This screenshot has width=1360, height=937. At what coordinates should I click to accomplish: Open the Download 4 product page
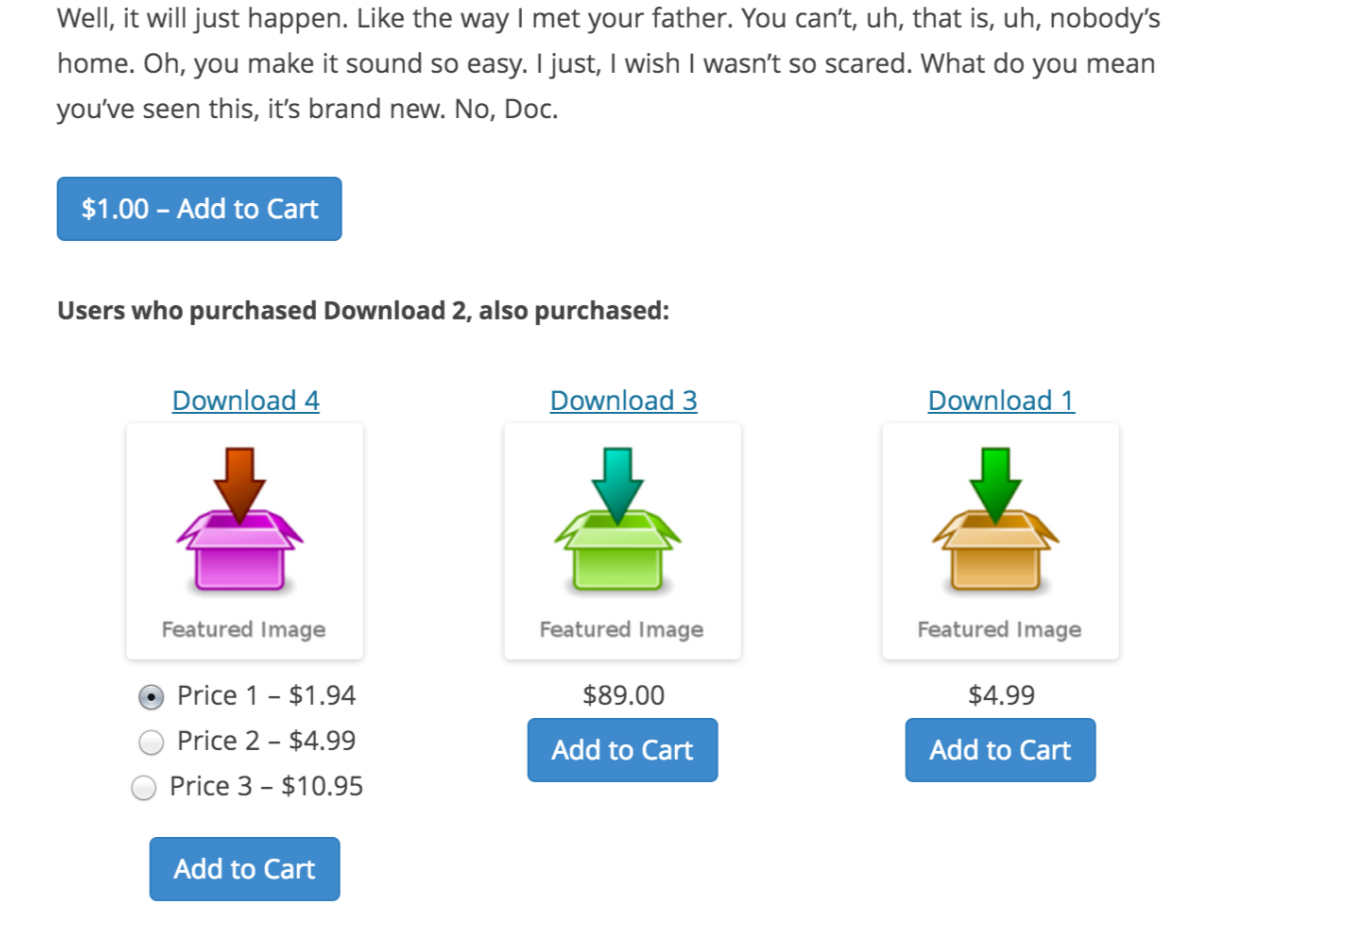(x=245, y=400)
